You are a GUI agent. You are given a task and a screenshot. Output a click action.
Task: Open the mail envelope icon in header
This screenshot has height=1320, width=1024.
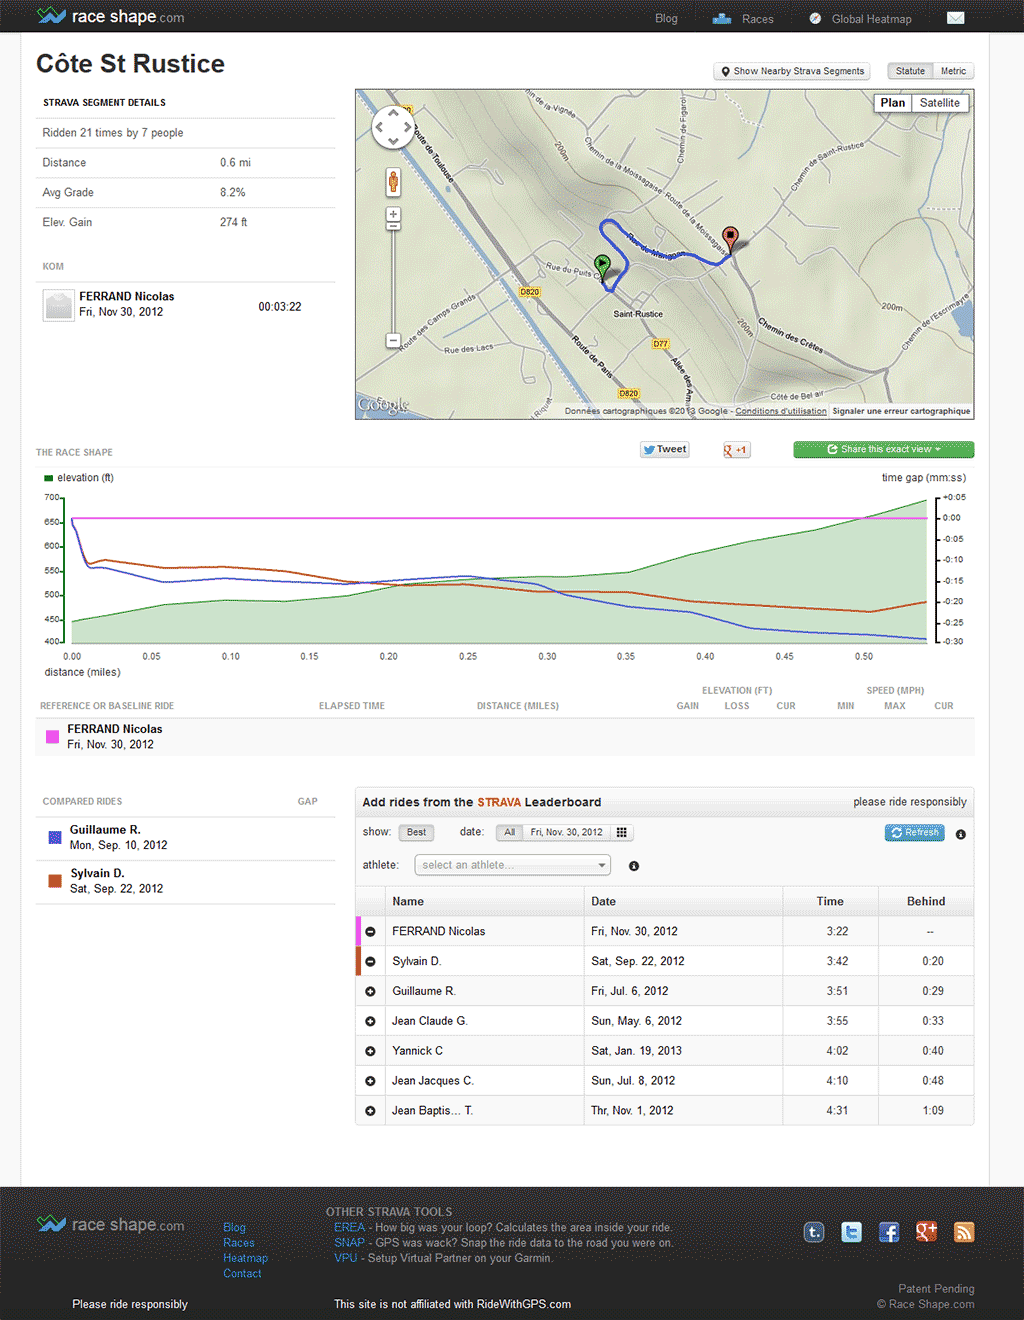click(955, 18)
